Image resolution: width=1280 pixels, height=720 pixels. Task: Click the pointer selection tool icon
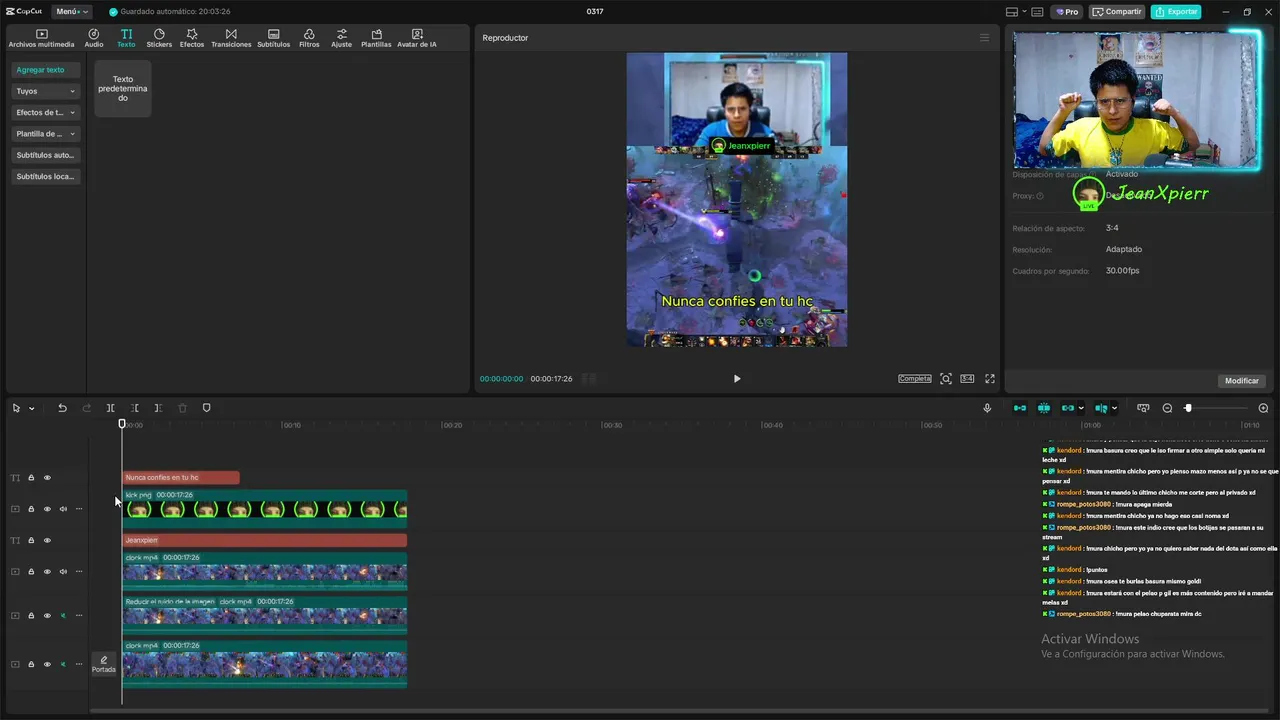tap(16, 408)
